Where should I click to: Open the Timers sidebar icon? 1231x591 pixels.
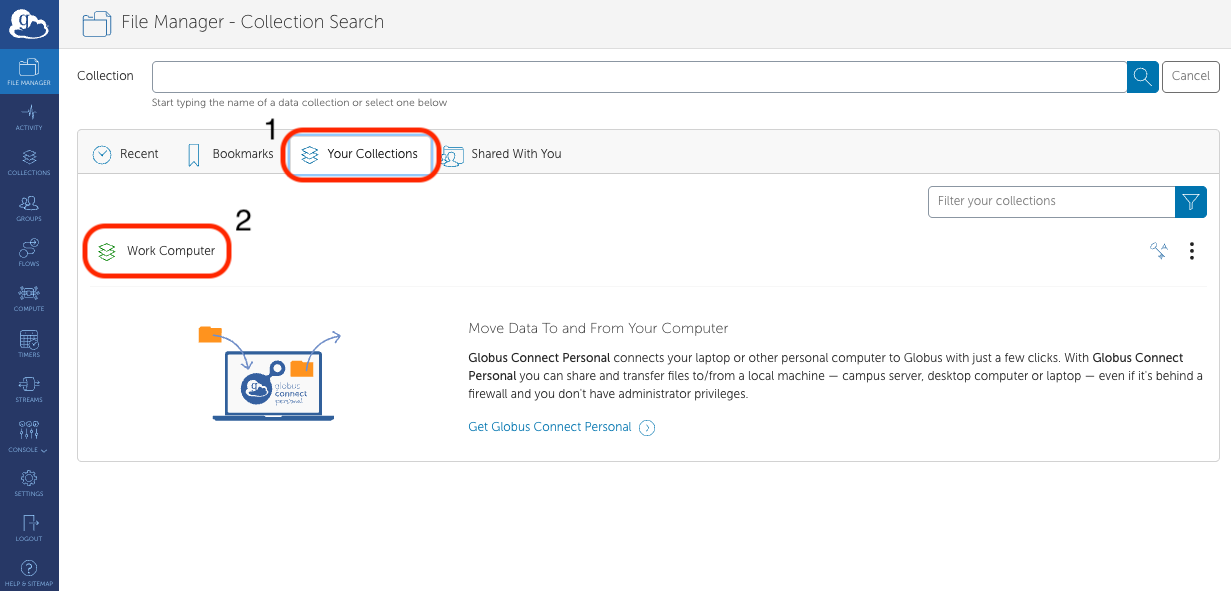[x=29, y=344]
